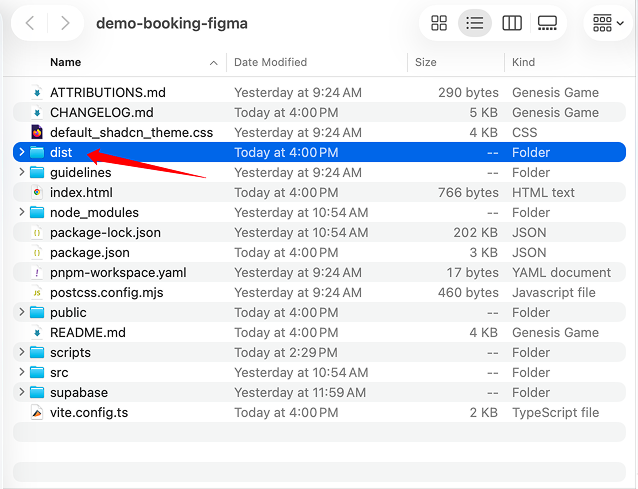Sort by the Kind column header
This screenshot has height=489, width=638.
[523, 62]
